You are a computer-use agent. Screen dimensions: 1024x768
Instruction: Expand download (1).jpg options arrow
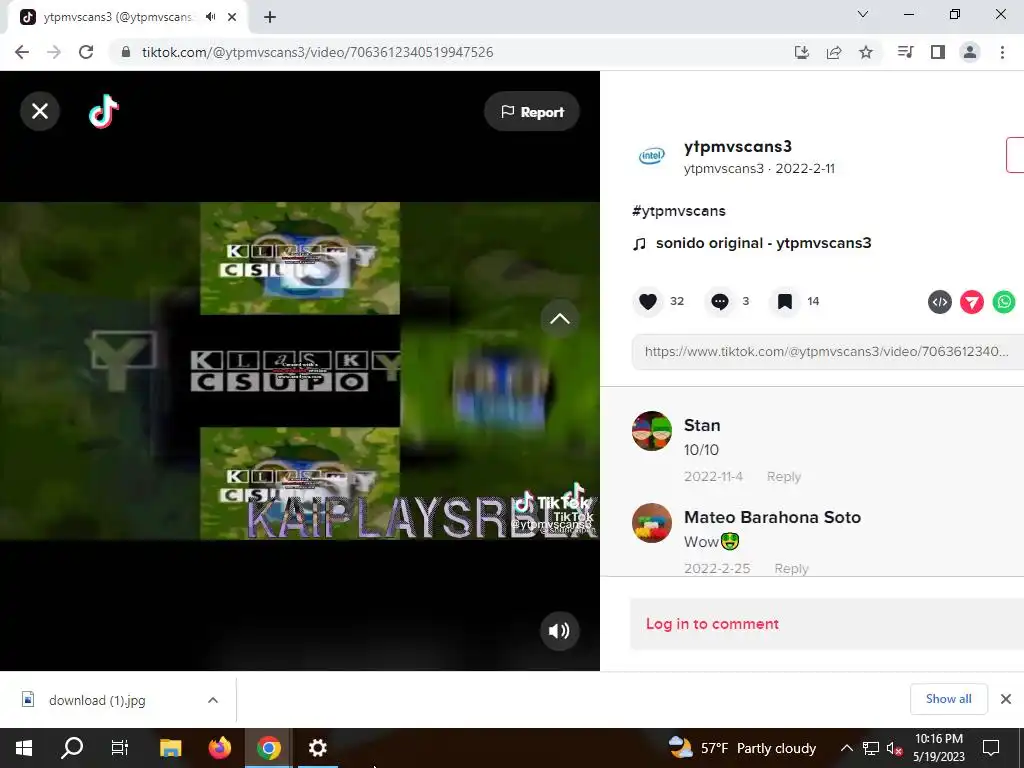coord(213,700)
